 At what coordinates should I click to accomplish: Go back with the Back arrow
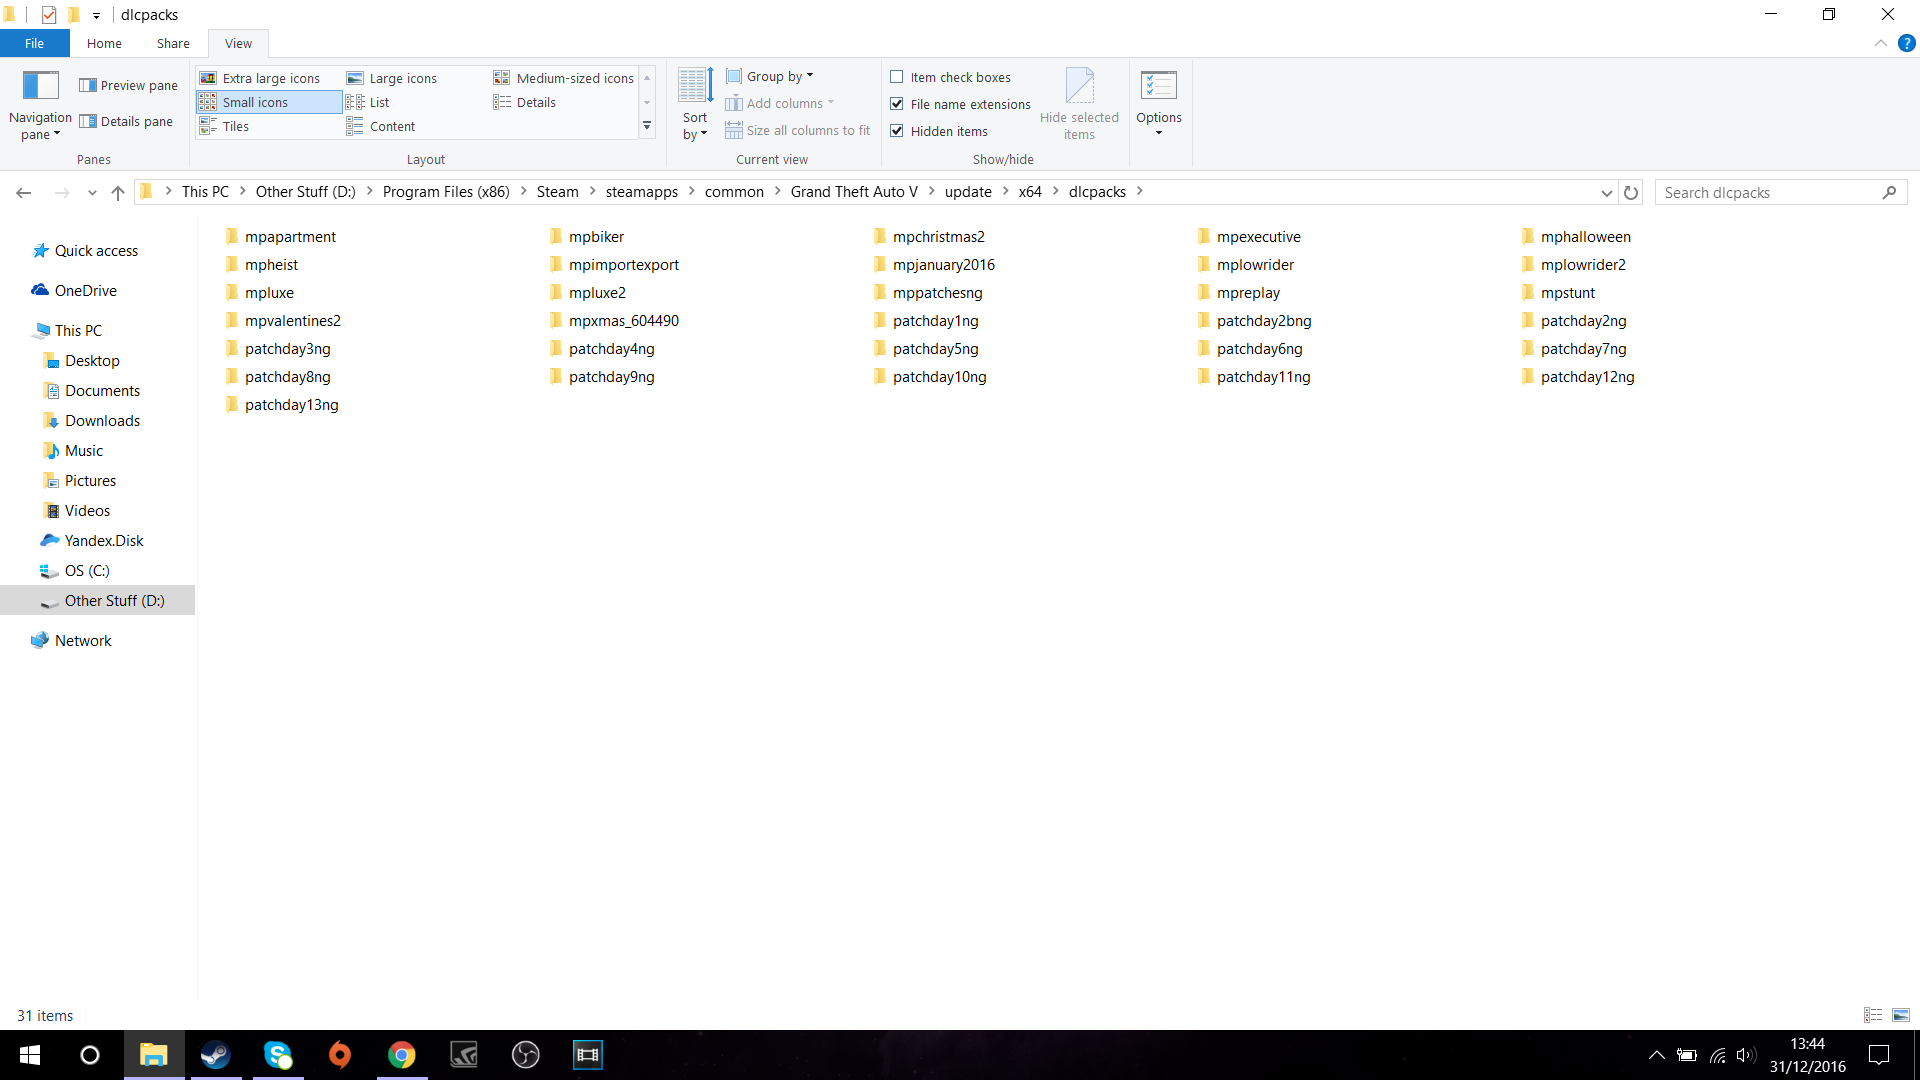[24, 192]
